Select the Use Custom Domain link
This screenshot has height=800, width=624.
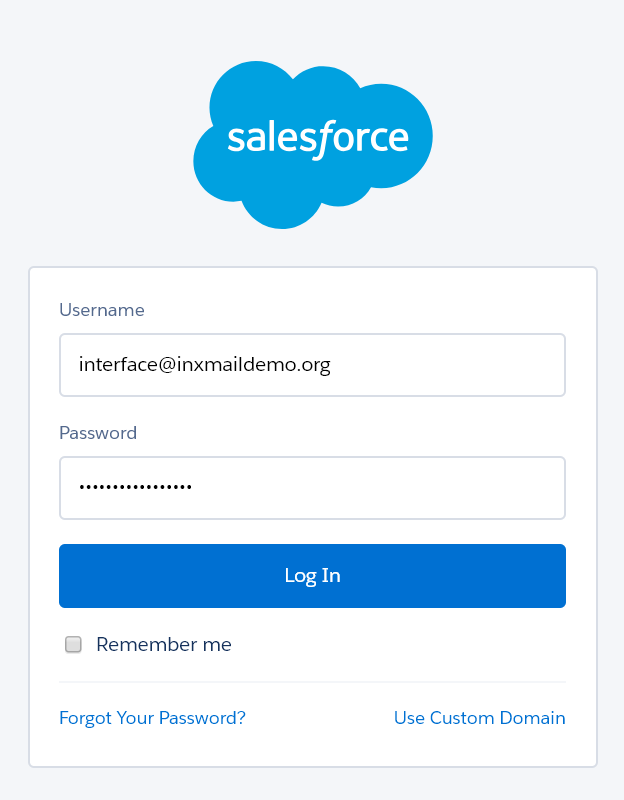[x=480, y=718]
